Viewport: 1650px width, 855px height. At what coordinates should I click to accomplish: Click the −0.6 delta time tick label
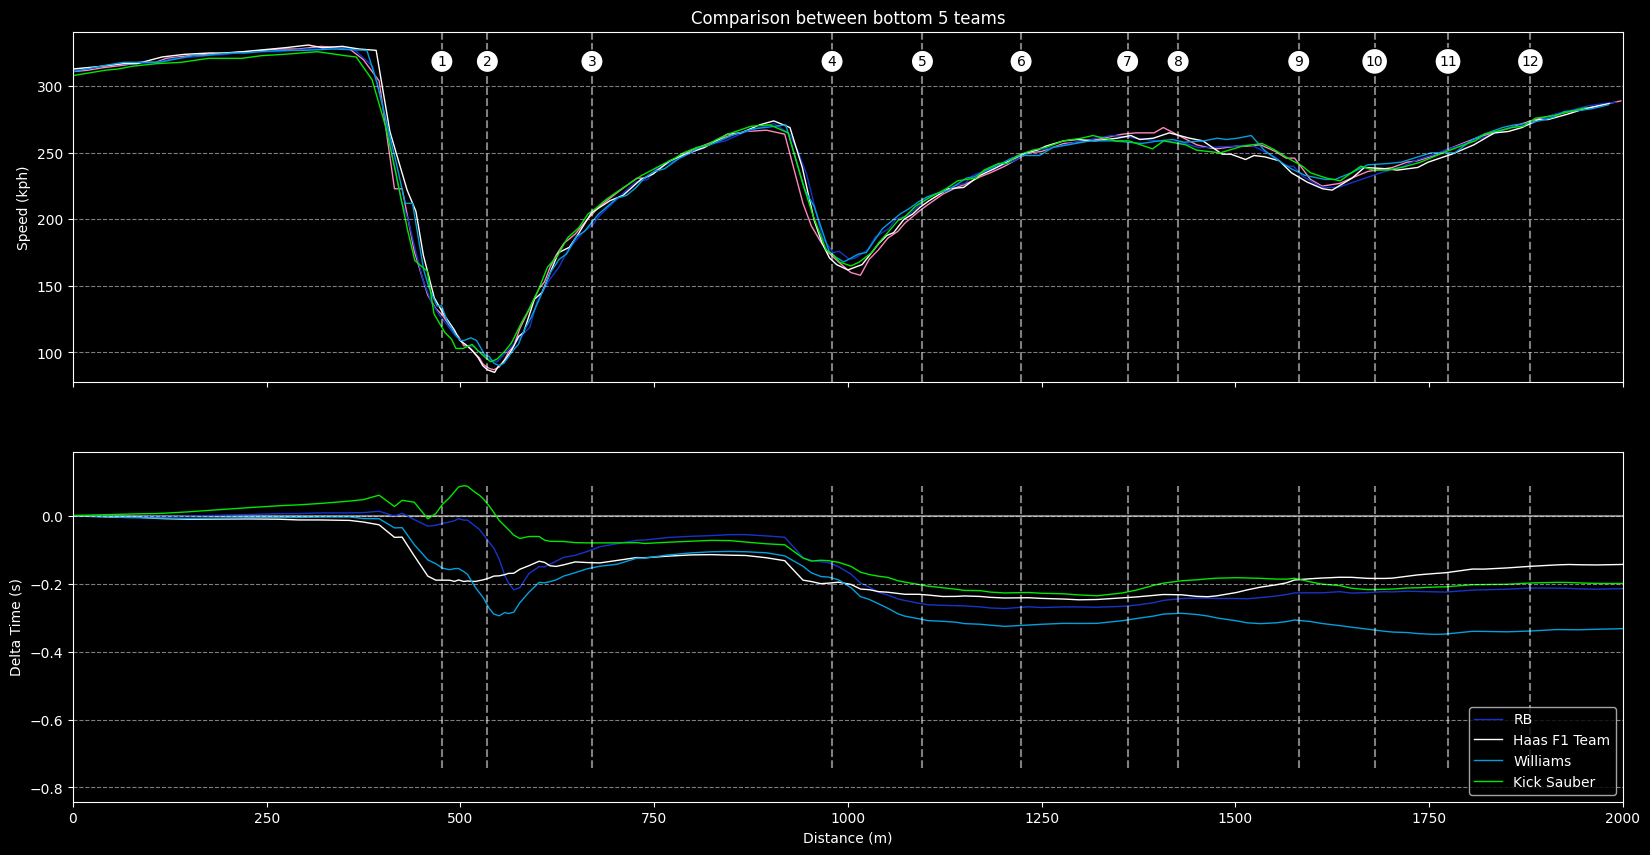46,721
